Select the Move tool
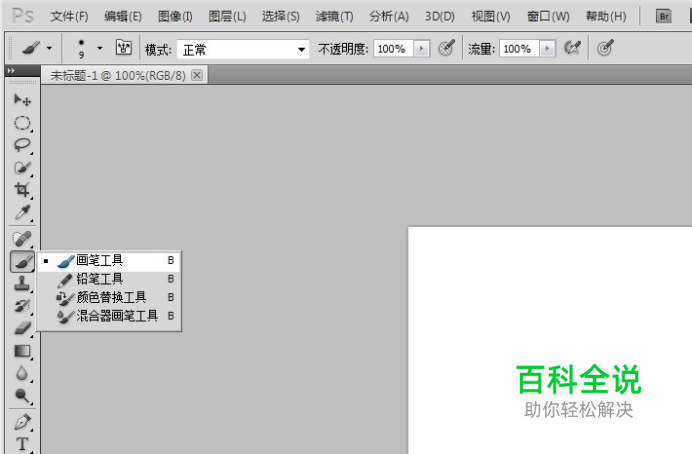This screenshot has height=454, width=692. click(22, 100)
